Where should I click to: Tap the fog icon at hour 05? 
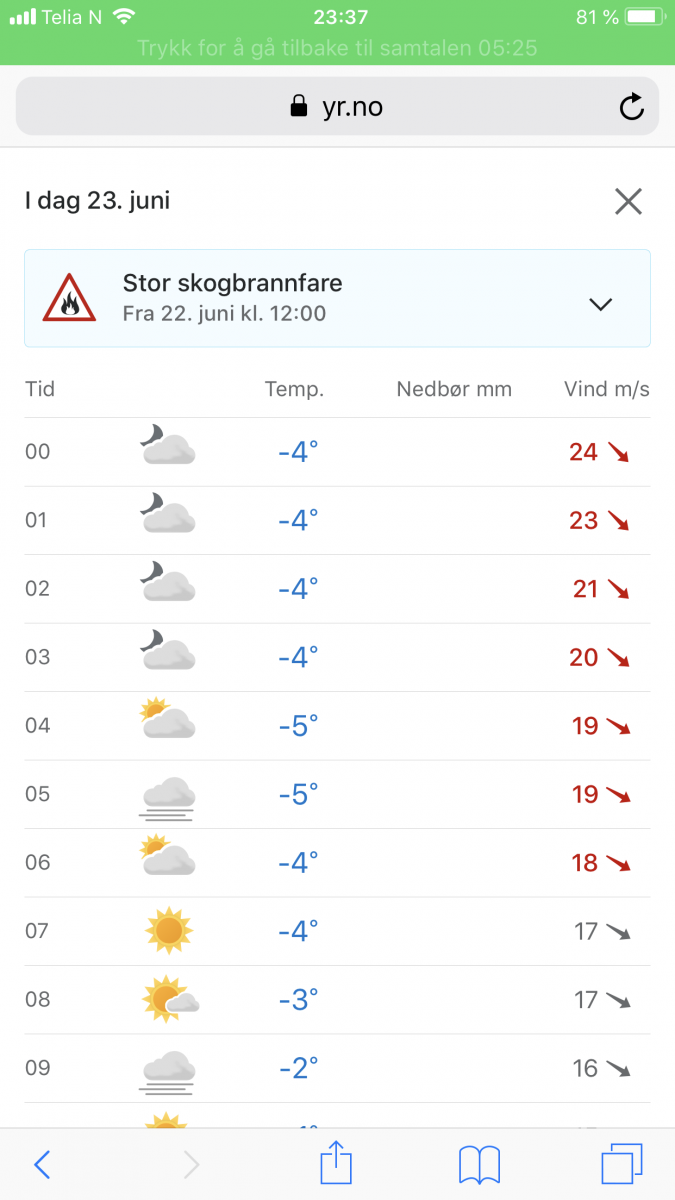[168, 796]
